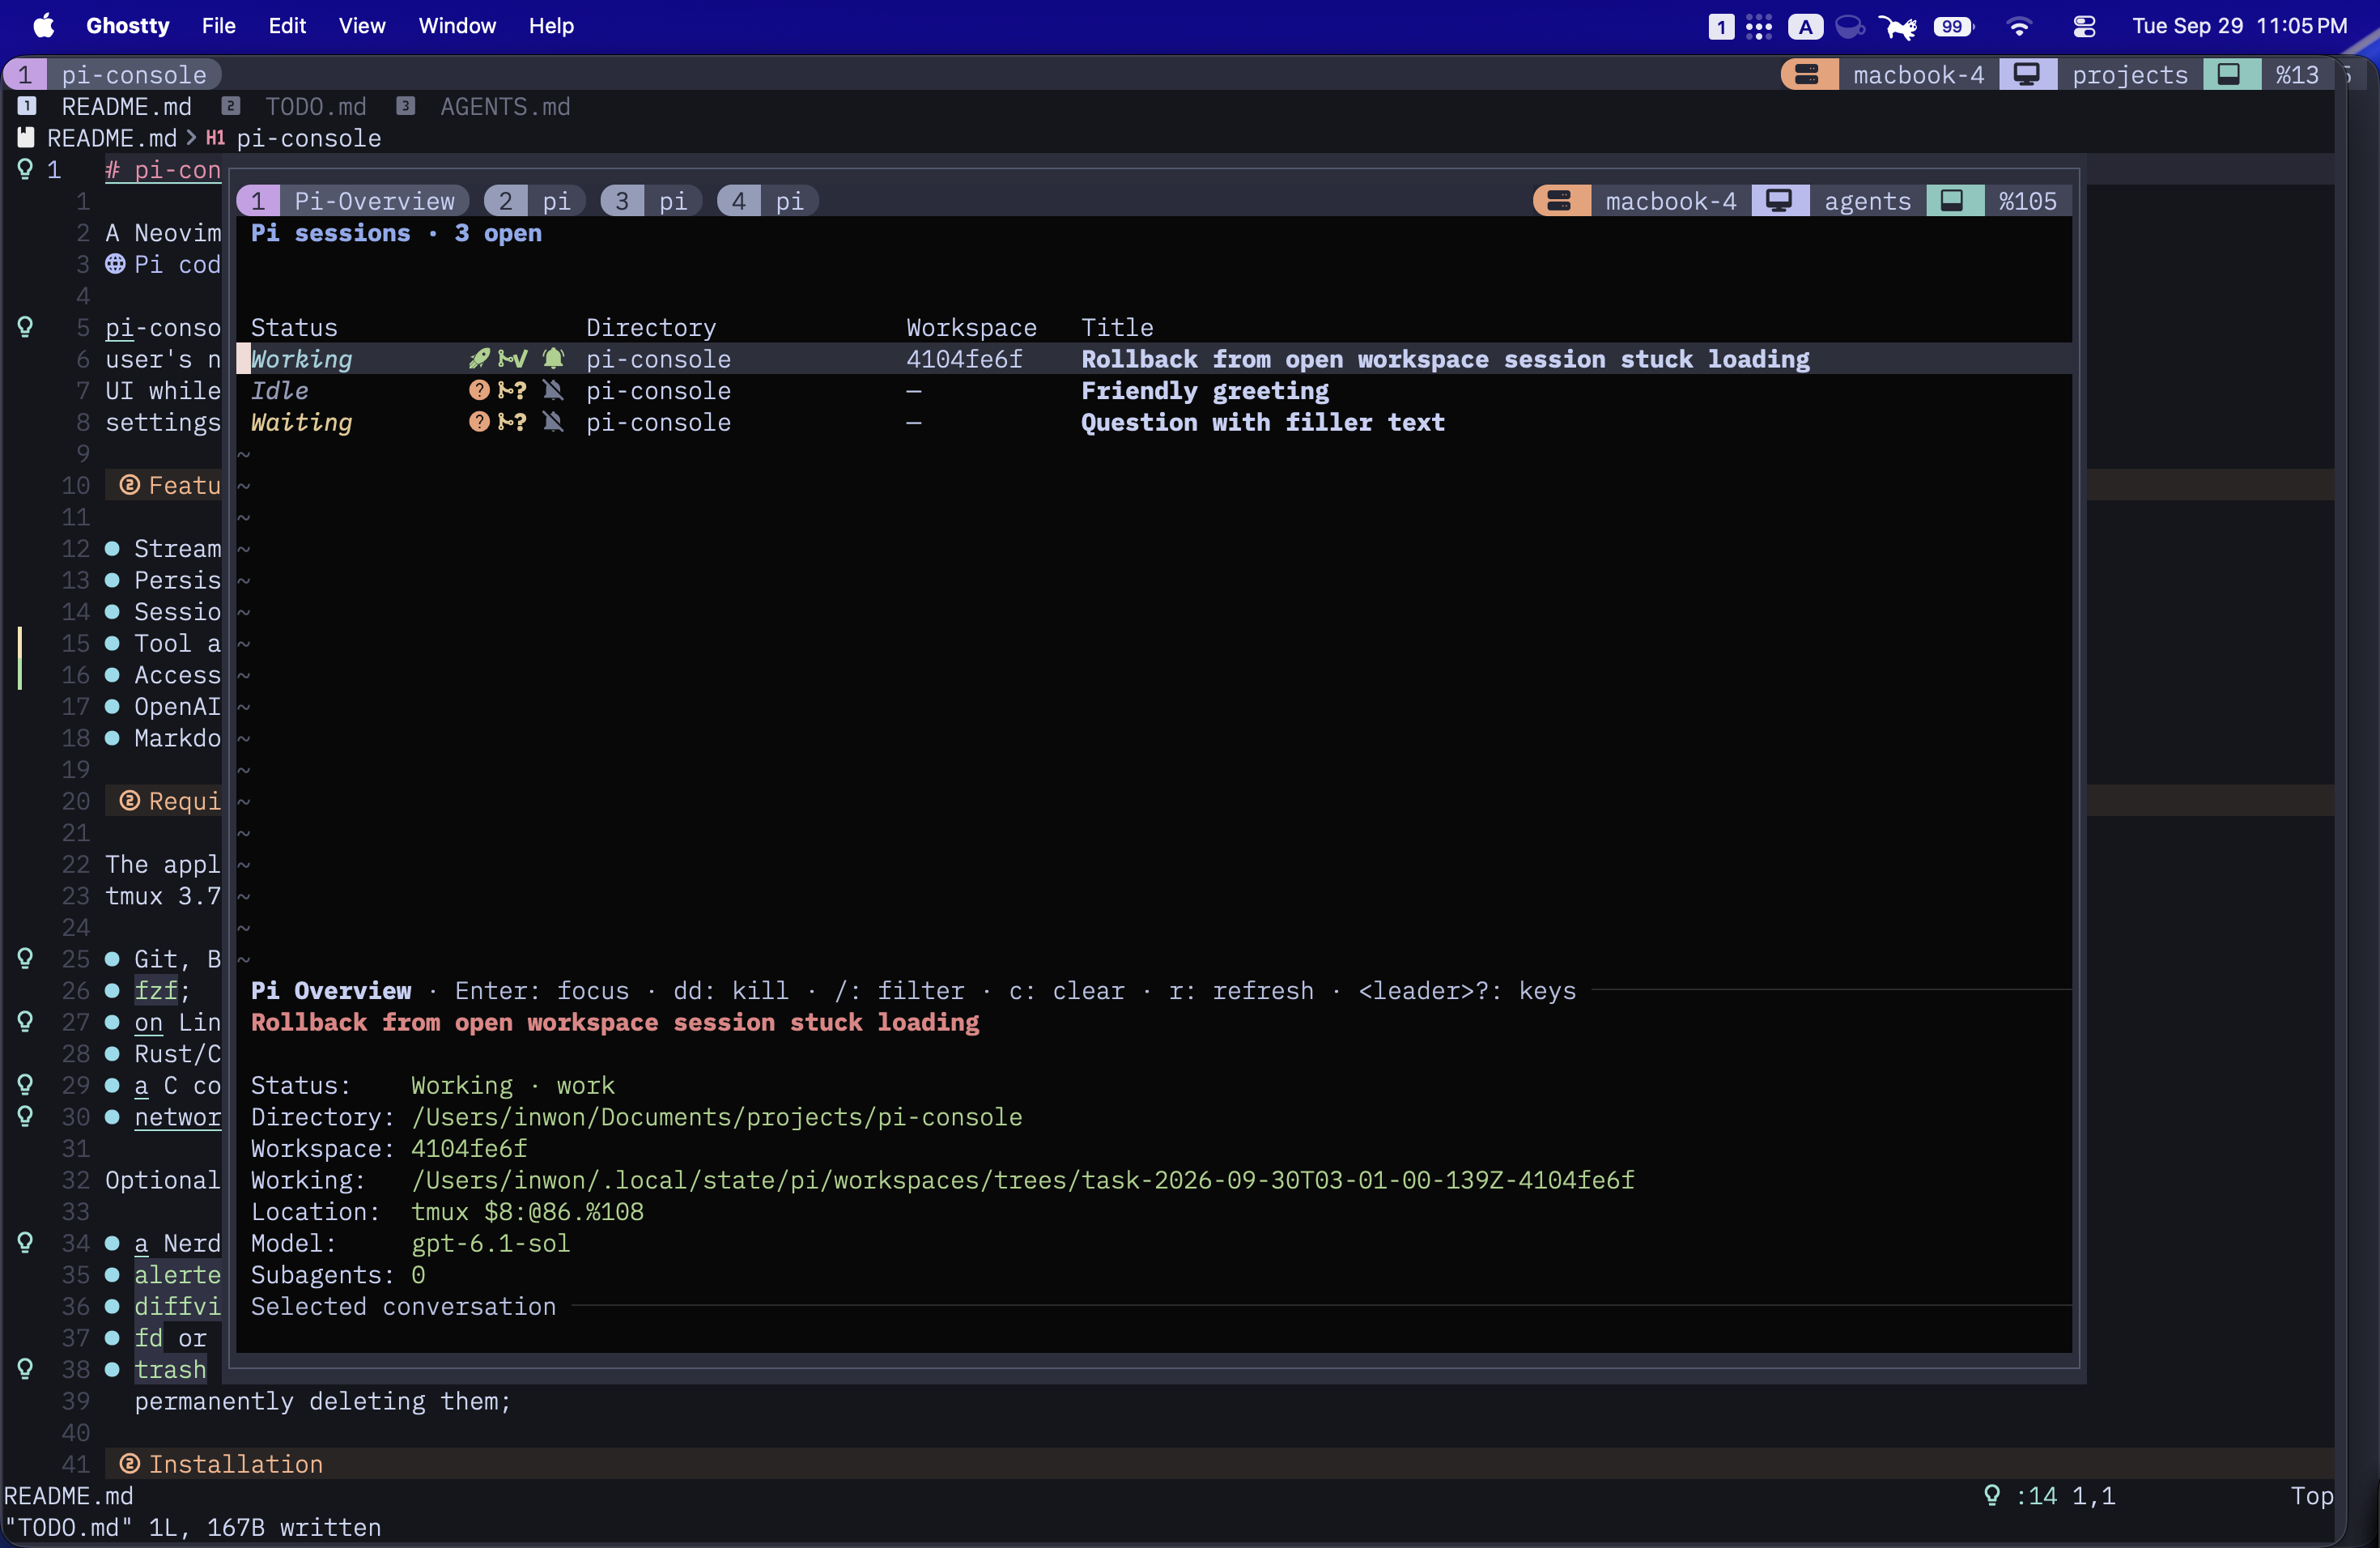The width and height of the screenshot is (2380, 1548).
Task: Click the Friendly greeting title
Action: (1205, 390)
